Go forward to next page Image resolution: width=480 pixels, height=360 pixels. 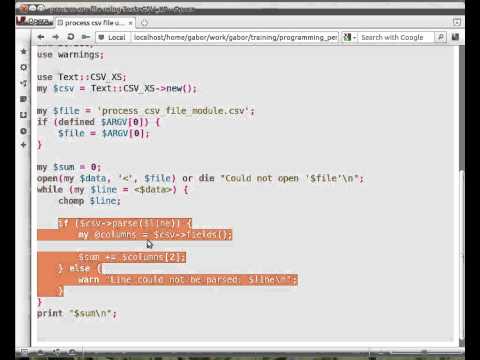point(56,37)
